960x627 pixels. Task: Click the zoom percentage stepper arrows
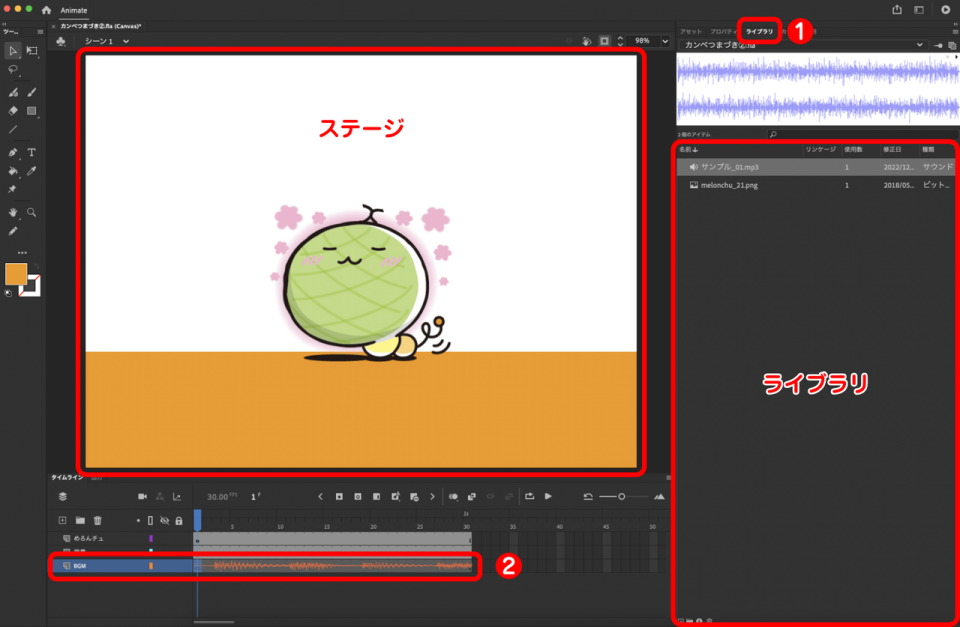coord(620,41)
